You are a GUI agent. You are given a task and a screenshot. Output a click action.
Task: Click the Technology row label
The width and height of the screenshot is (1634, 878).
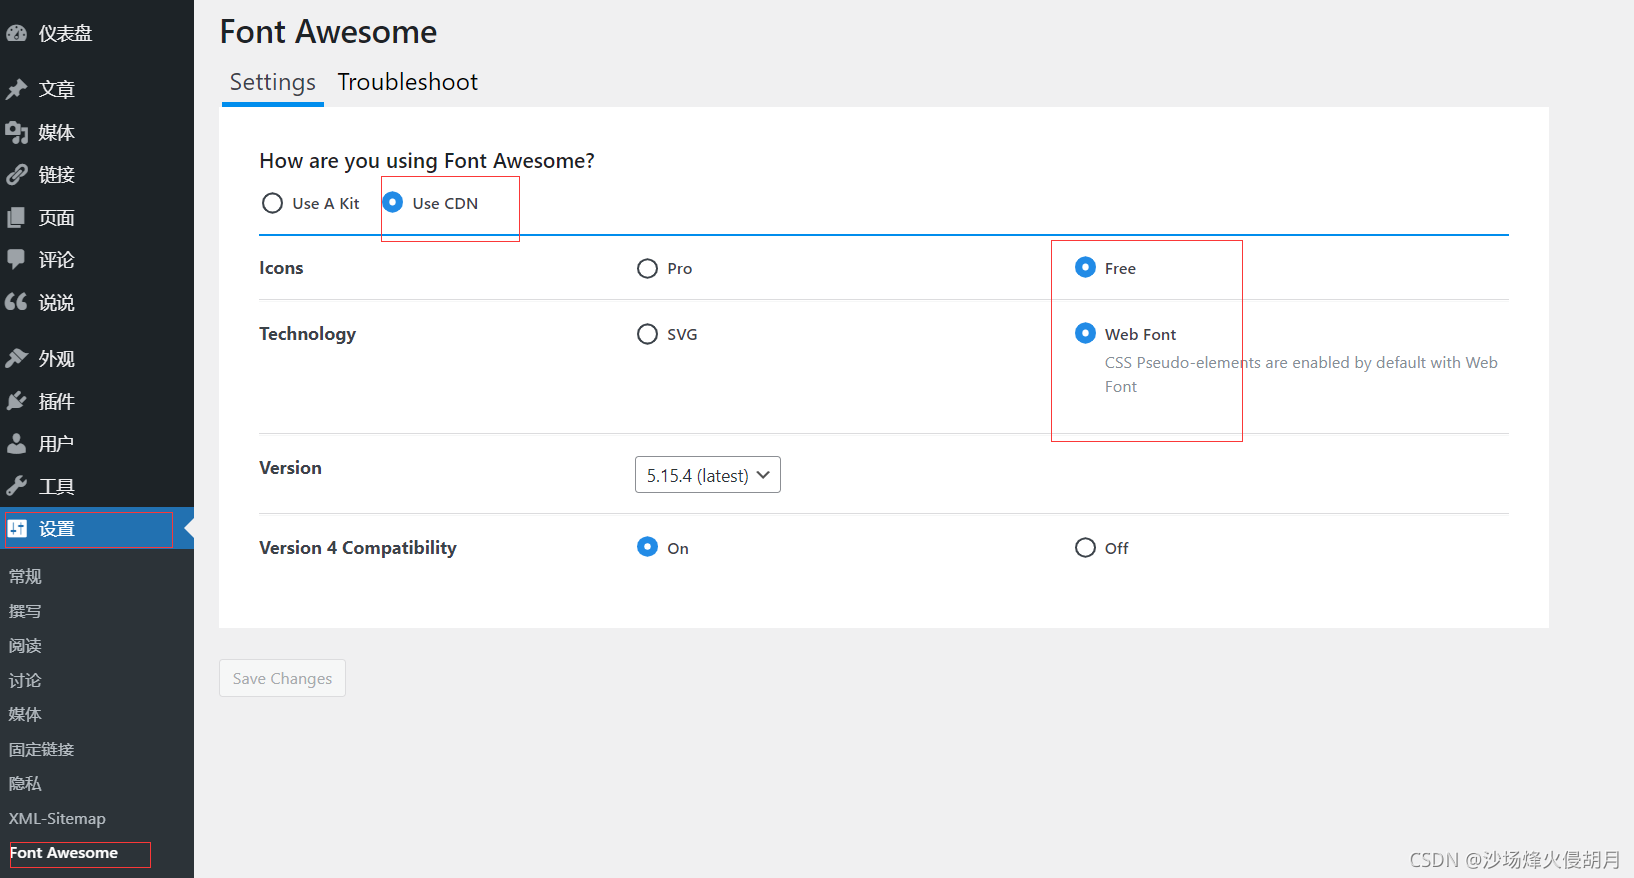[x=307, y=334]
